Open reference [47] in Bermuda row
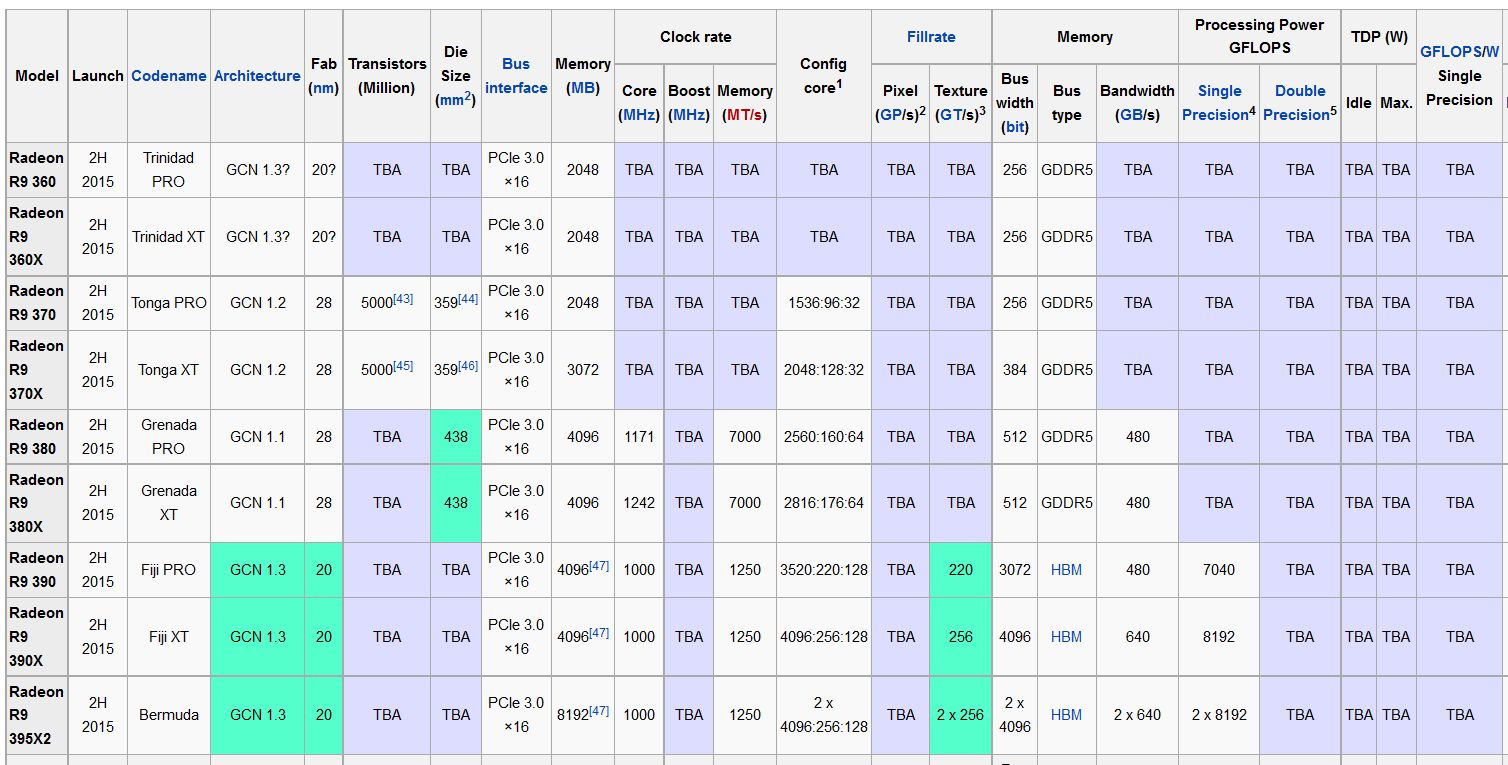The height and width of the screenshot is (765, 1508). [x=599, y=711]
